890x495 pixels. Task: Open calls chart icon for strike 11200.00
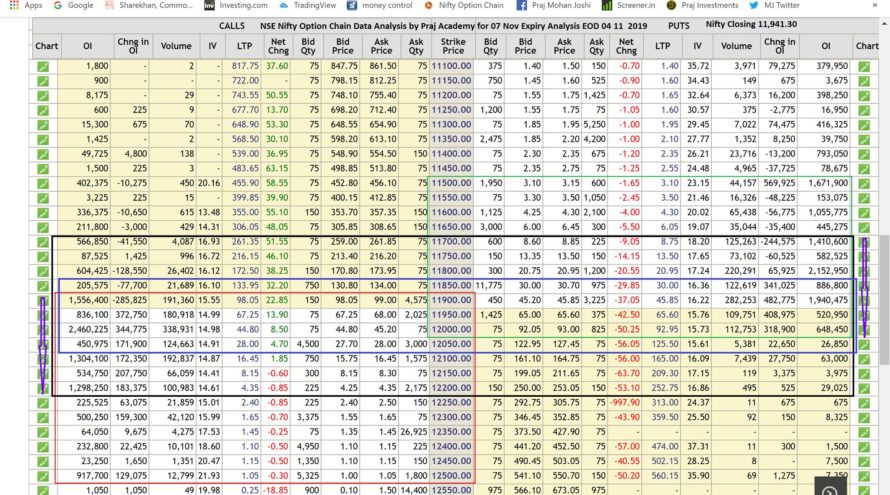pyautogui.click(x=43, y=96)
